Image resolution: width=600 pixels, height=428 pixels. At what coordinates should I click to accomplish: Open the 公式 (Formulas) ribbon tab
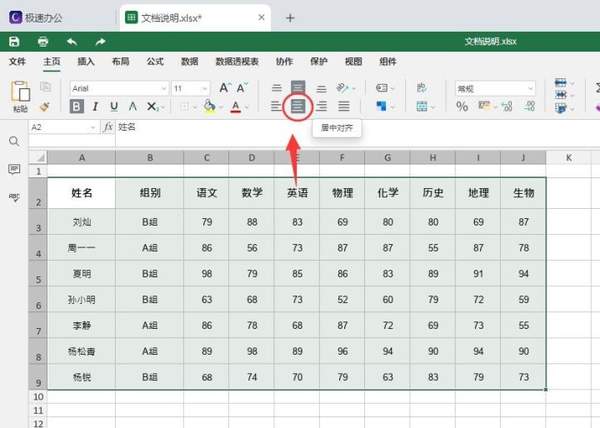(x=155, y=62)
